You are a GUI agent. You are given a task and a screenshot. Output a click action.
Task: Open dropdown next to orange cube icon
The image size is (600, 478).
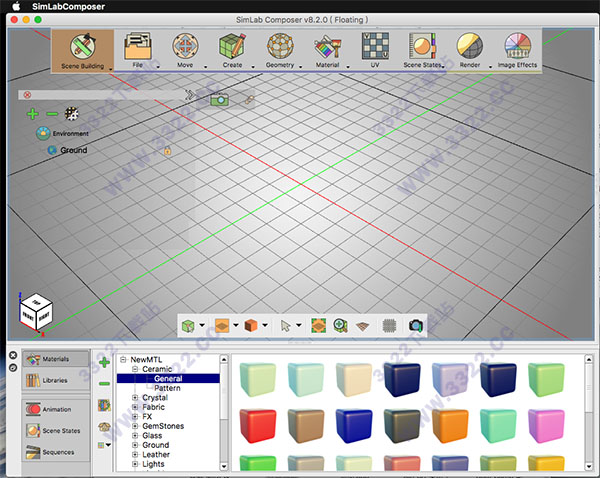265,325
